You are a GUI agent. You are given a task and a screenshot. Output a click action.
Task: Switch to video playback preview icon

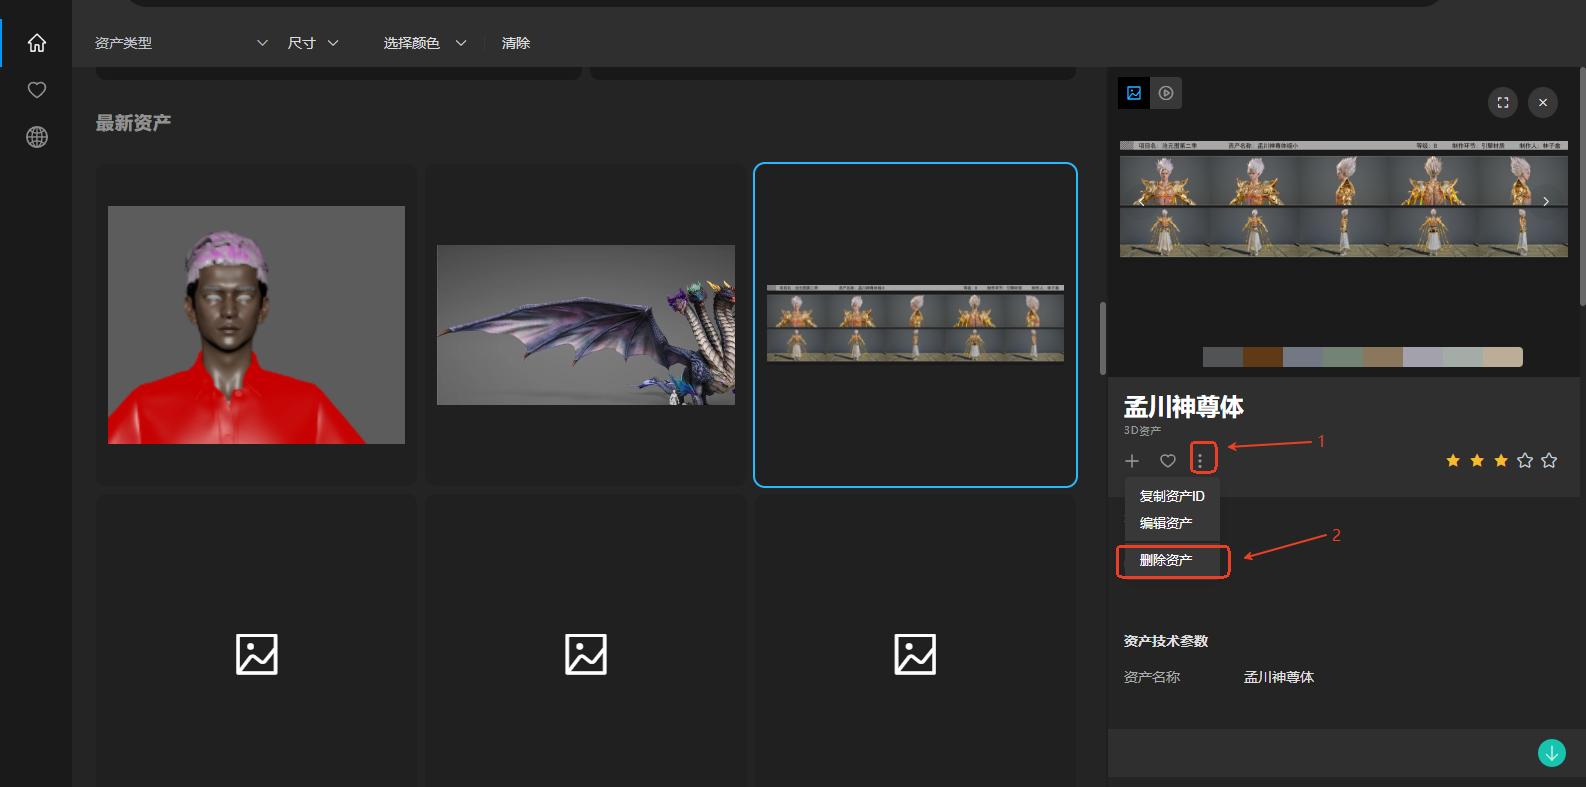tap(1166, 93)
